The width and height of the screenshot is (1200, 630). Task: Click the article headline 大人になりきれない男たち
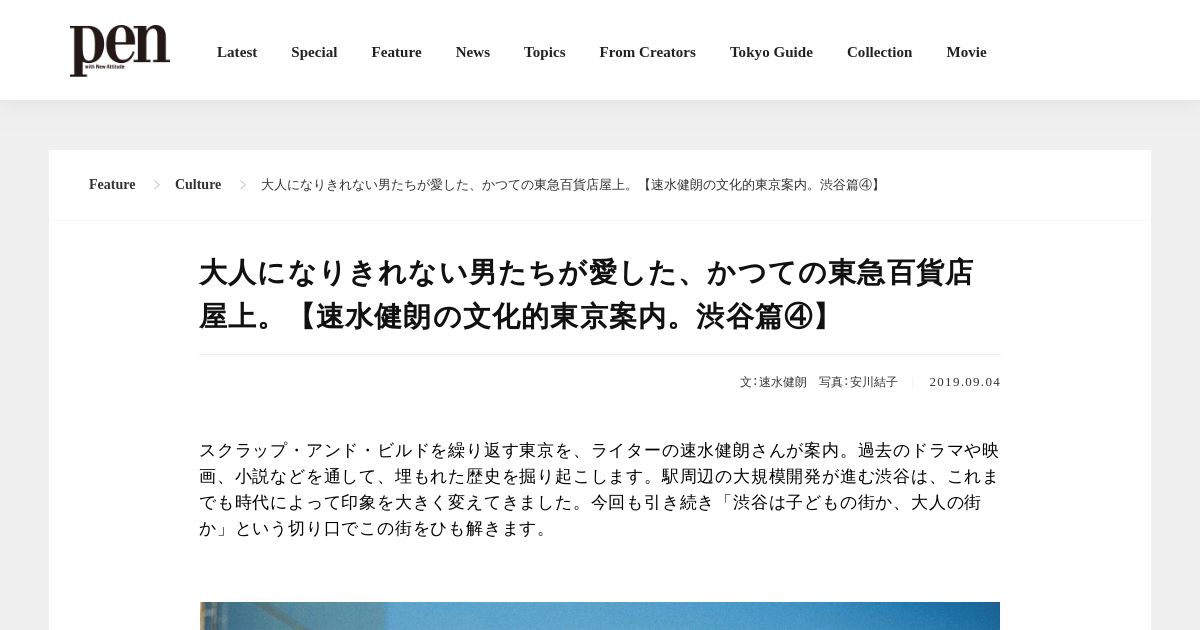(x=586, y=294)
